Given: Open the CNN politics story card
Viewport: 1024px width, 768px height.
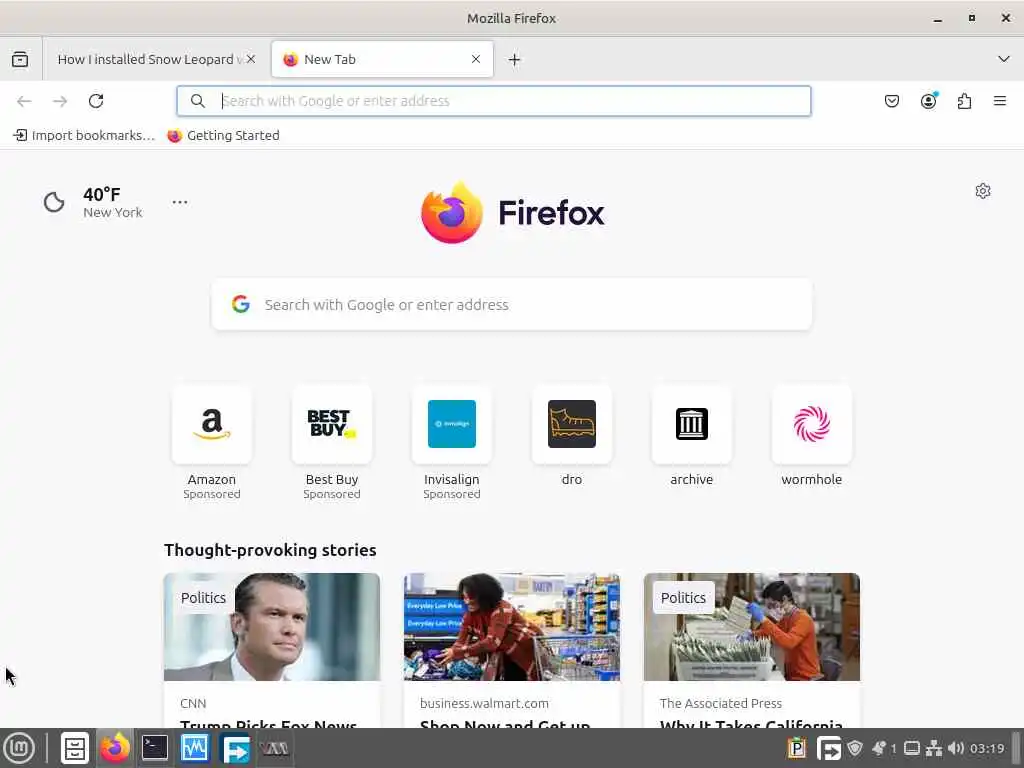Looking at the screenshot, I should (x=272, y=650).
